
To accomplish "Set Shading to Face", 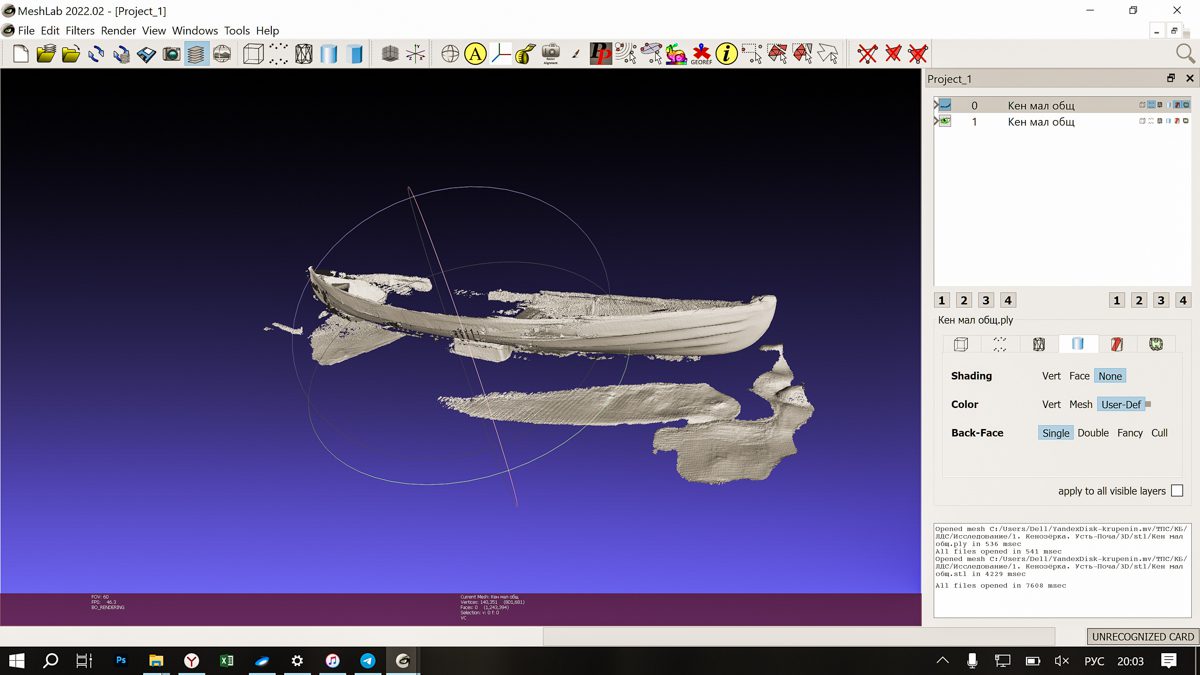I will [x=1079, y=376].
